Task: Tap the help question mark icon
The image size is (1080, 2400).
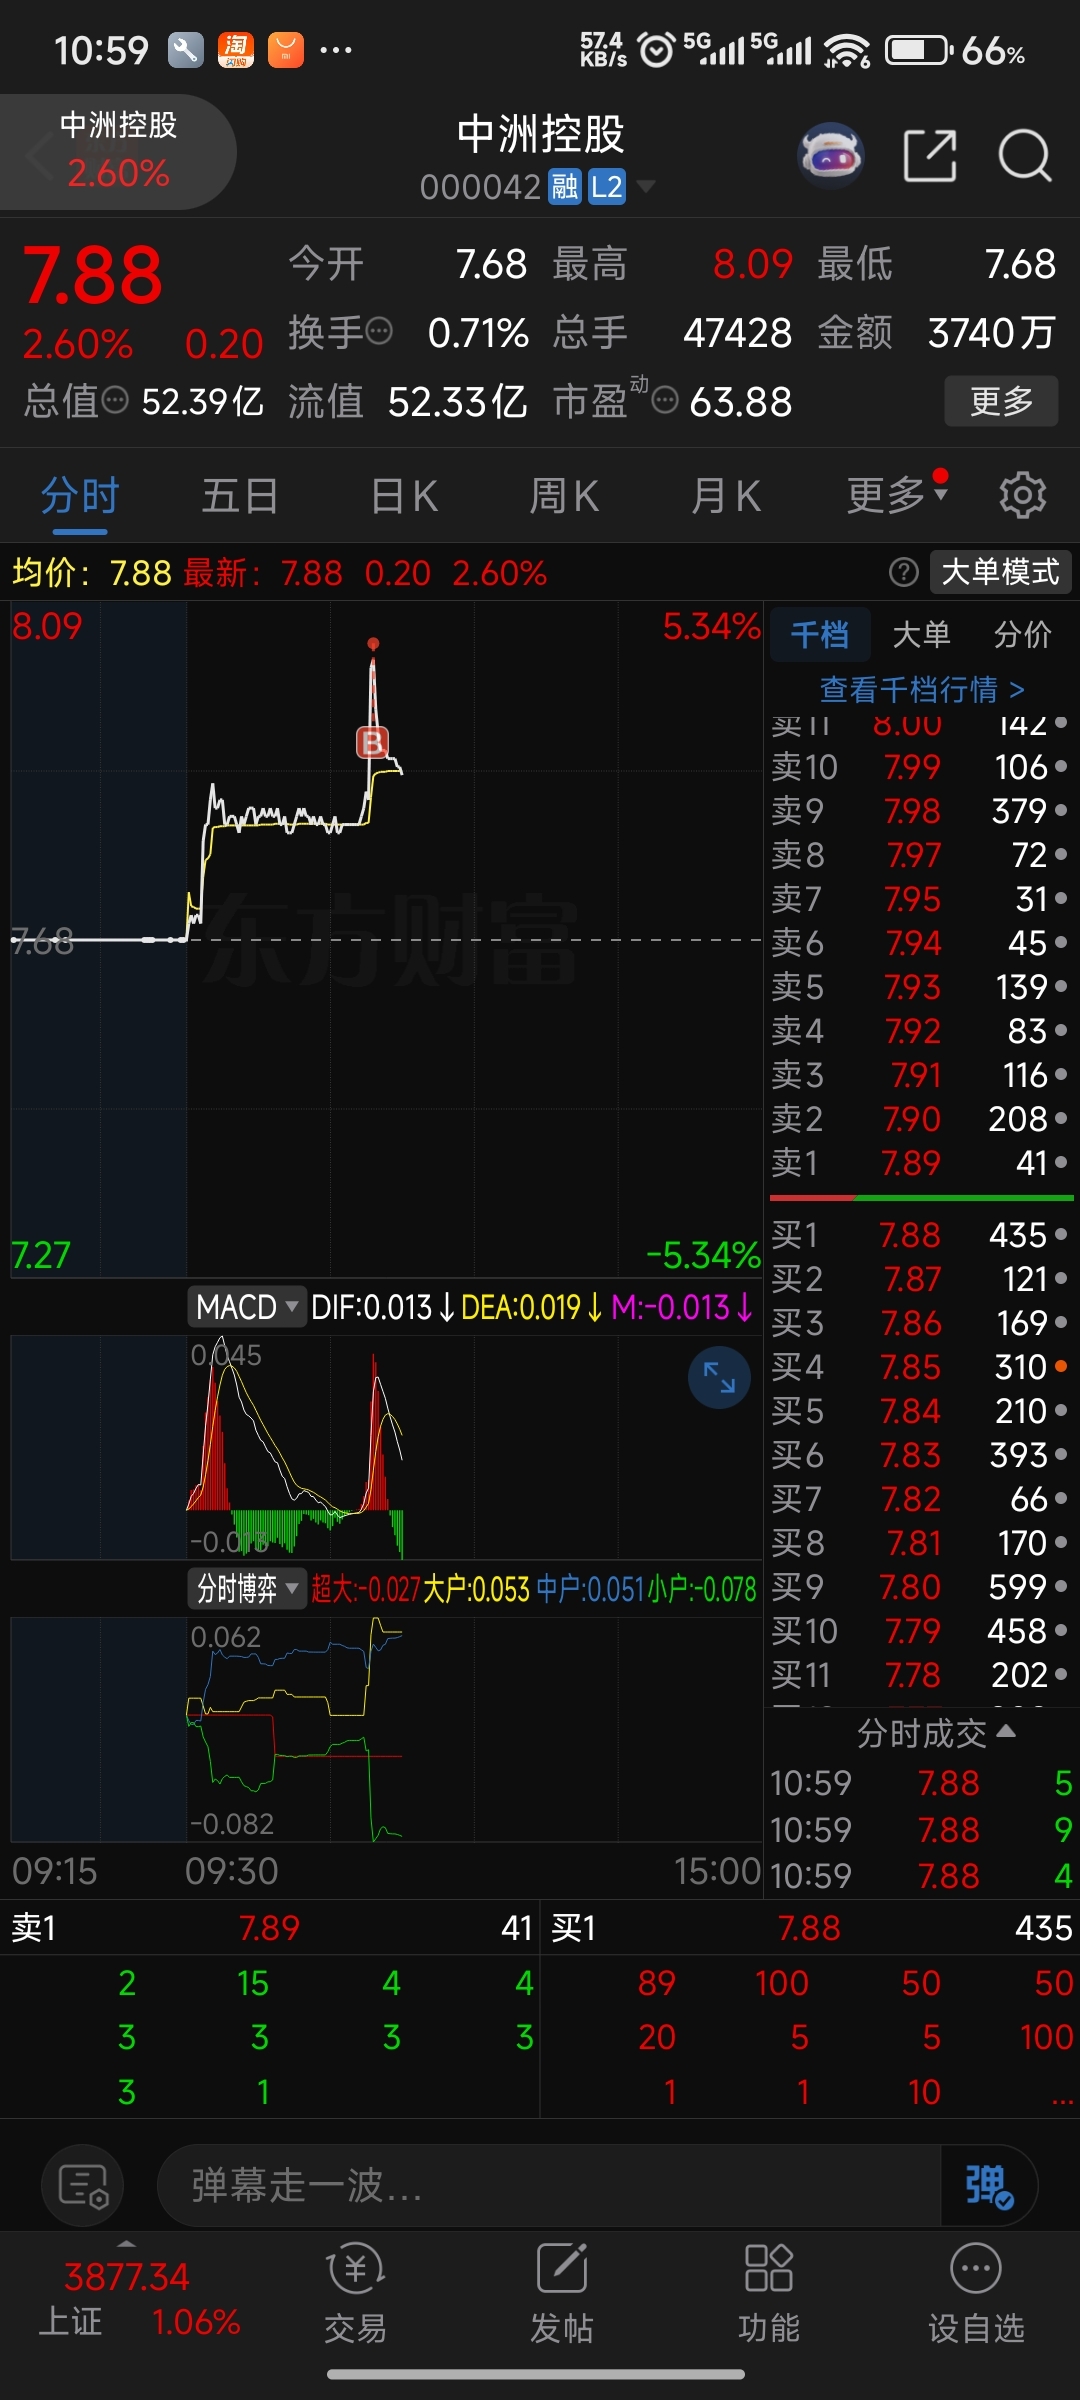Action: tap(903, 572)
